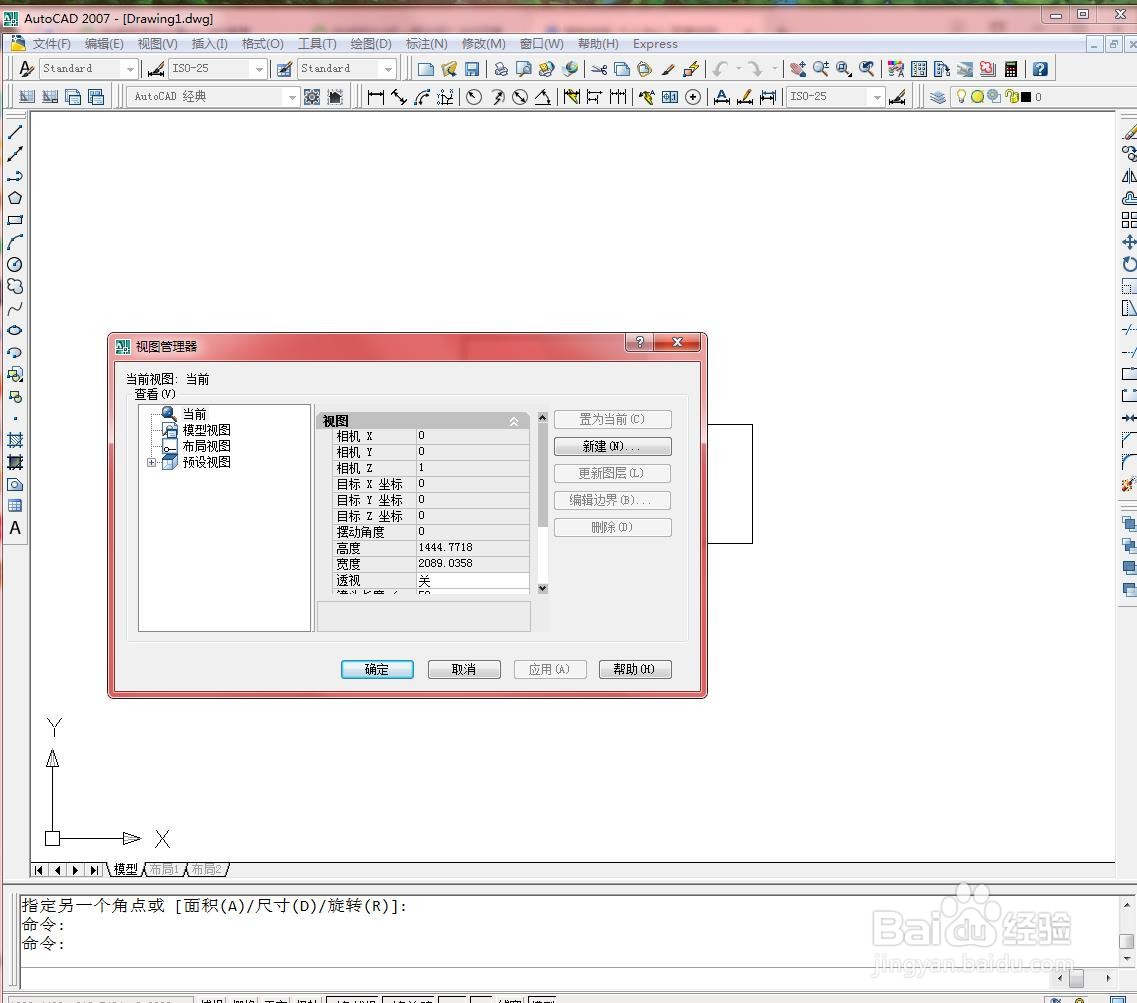Select 布局视图 in view tree
Image resolution: width=1137 pixels, height=1003 pixels.
206,446
